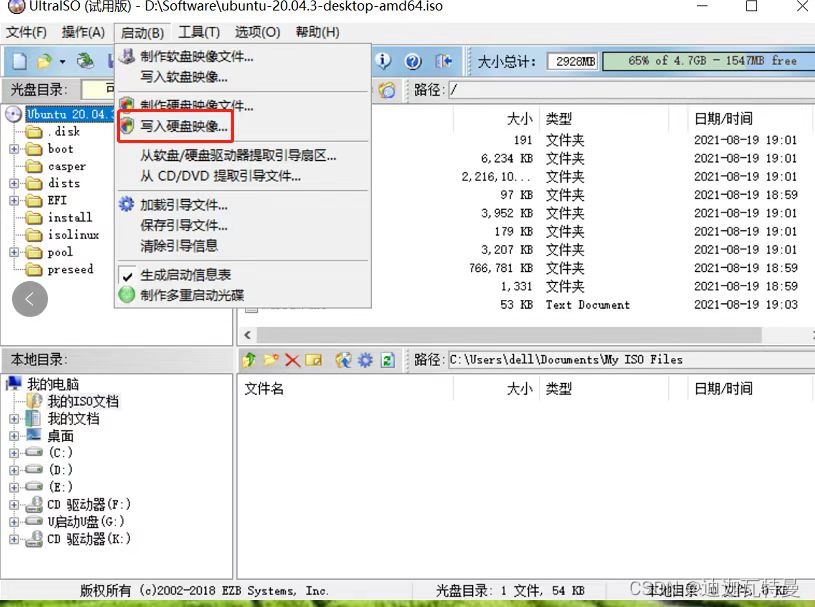The height and width of the screenshot is (607, 815).
Task: Expand 桌面 tree node
Action: pos(14,436)
